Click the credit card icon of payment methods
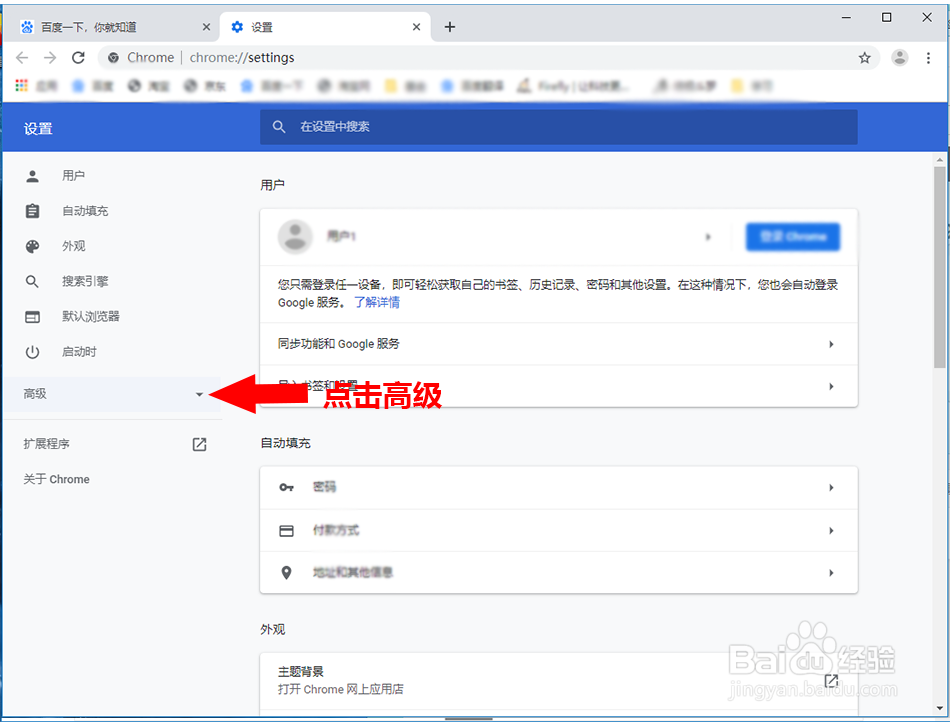Image resolution: width=950 pixels, height=722 pixels. coord(287,531)
